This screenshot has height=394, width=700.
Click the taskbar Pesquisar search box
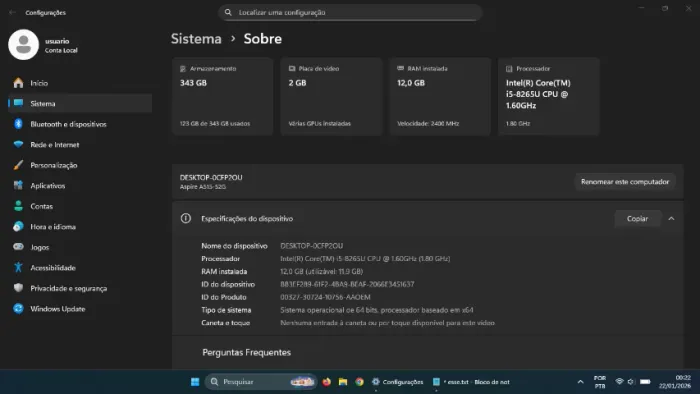261,382
